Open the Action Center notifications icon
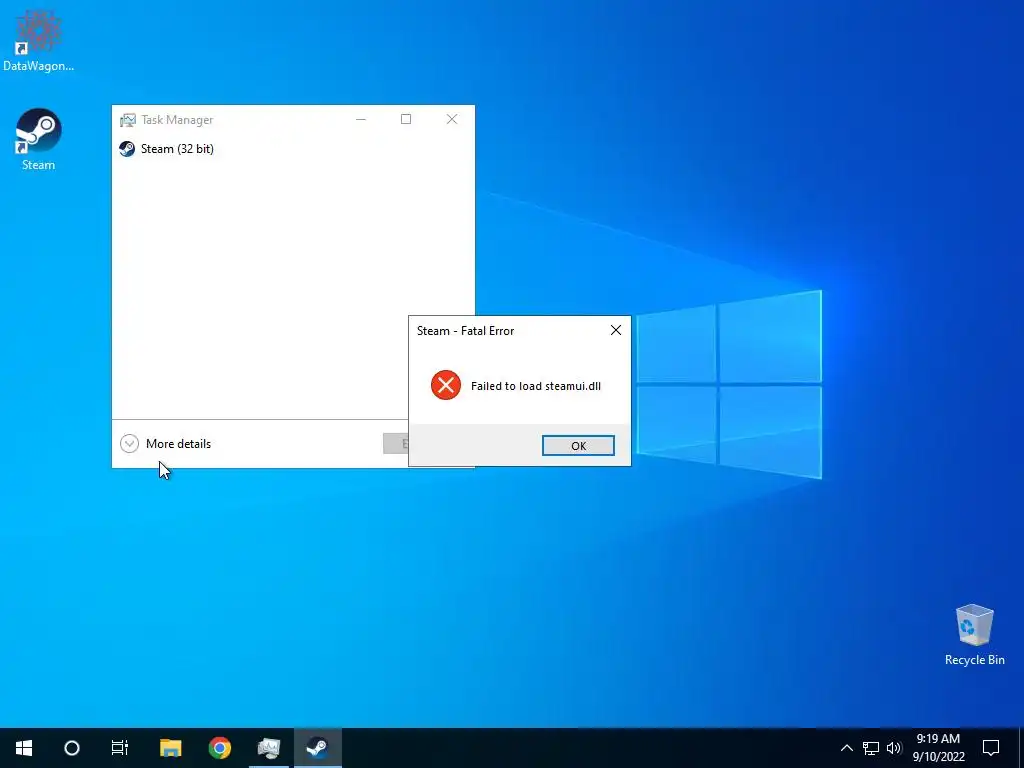 (x=991, y=748)
